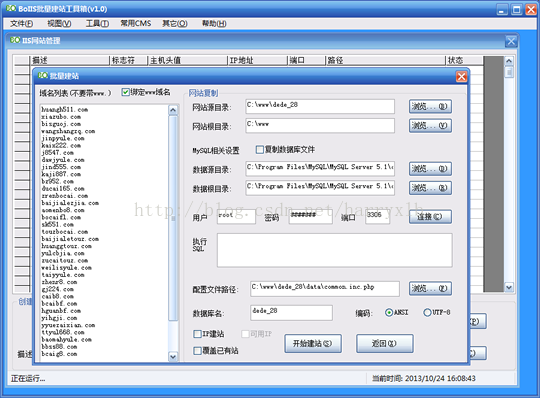Check the IP建站 checkbox

tap(197, 334)
